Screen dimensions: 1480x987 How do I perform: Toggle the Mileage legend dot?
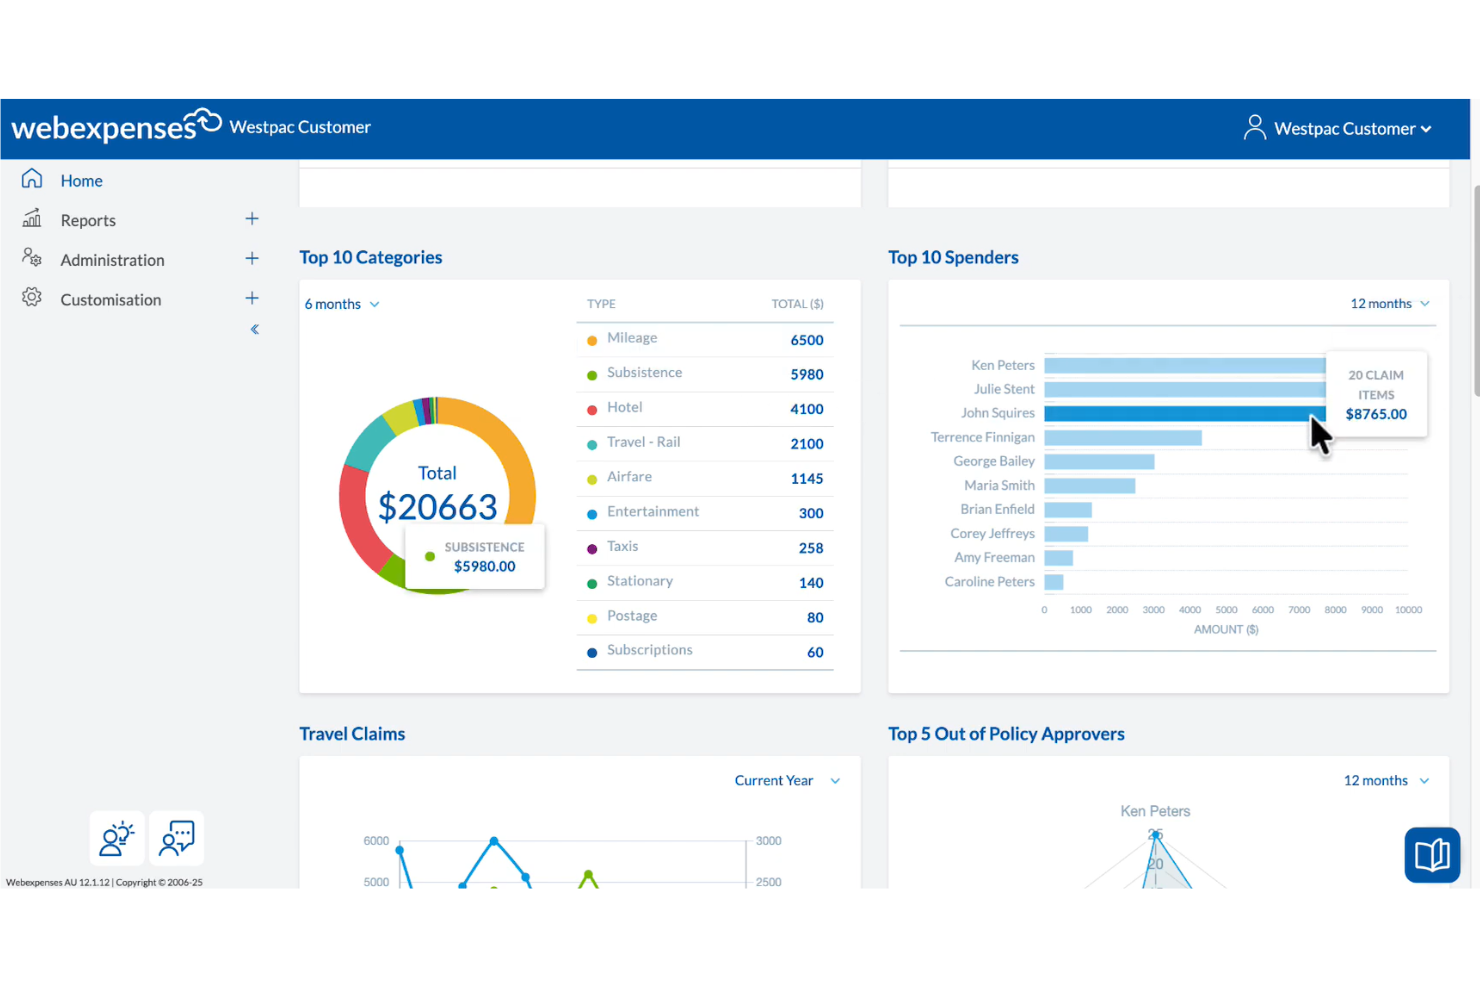point(592,339)
